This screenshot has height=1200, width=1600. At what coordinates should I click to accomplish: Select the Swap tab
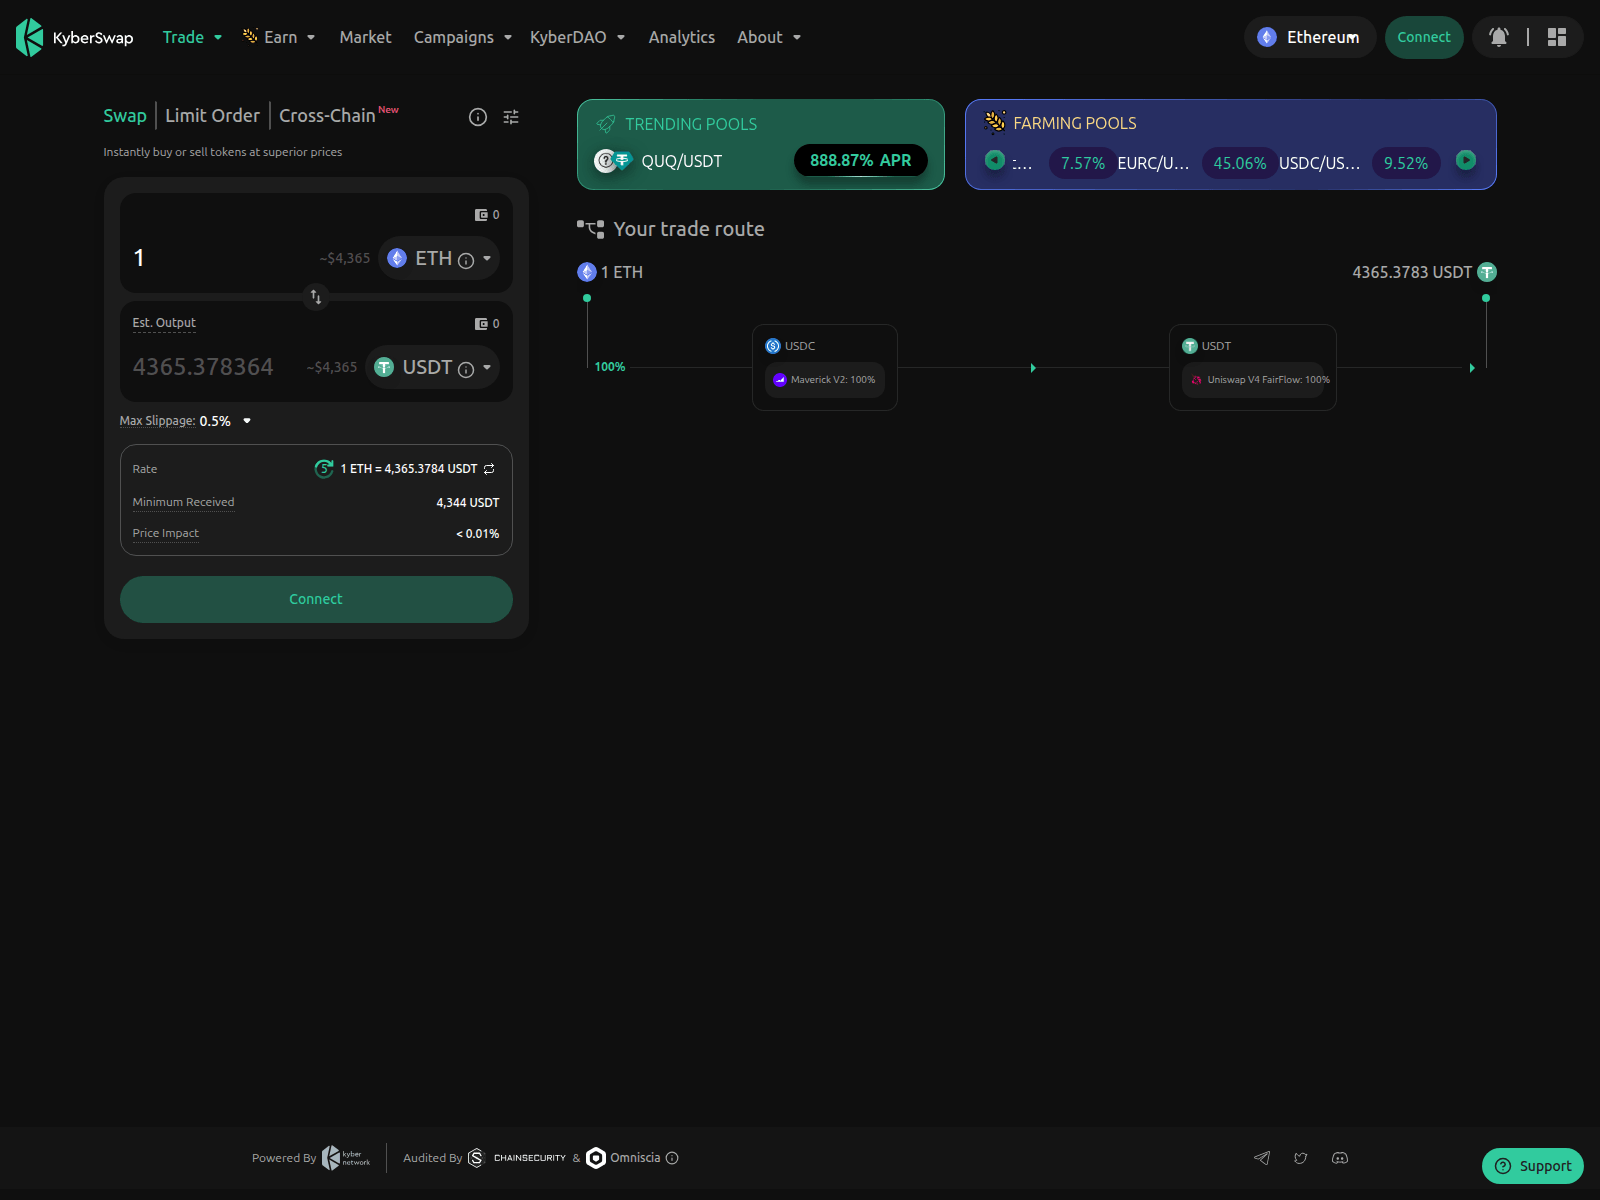pyautogui.click(x=125, y=116)
